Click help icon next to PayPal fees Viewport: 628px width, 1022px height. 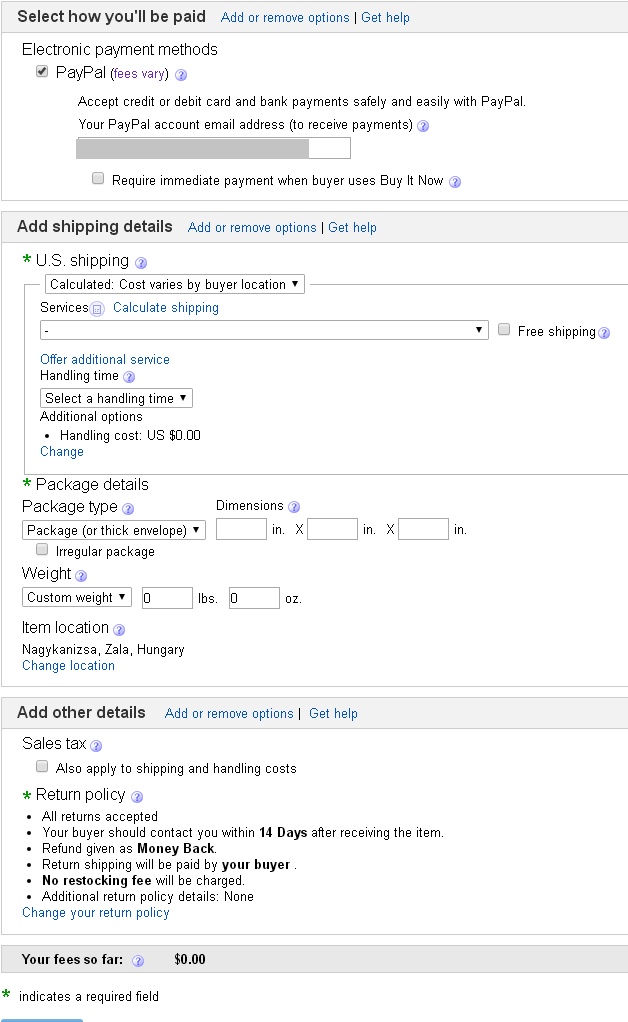click(x=181, y=75)
